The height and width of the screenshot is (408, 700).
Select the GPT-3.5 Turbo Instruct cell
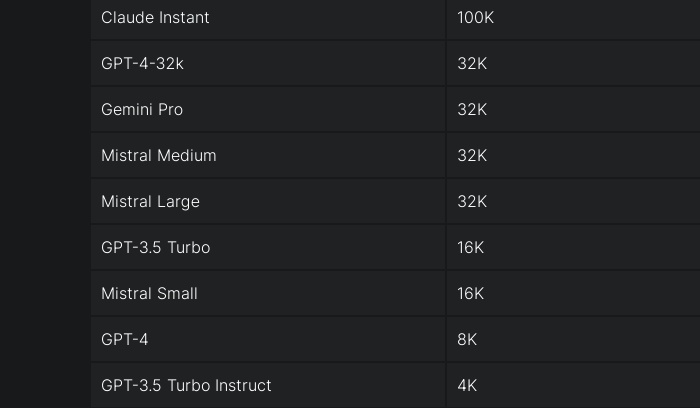click(186, 386)
